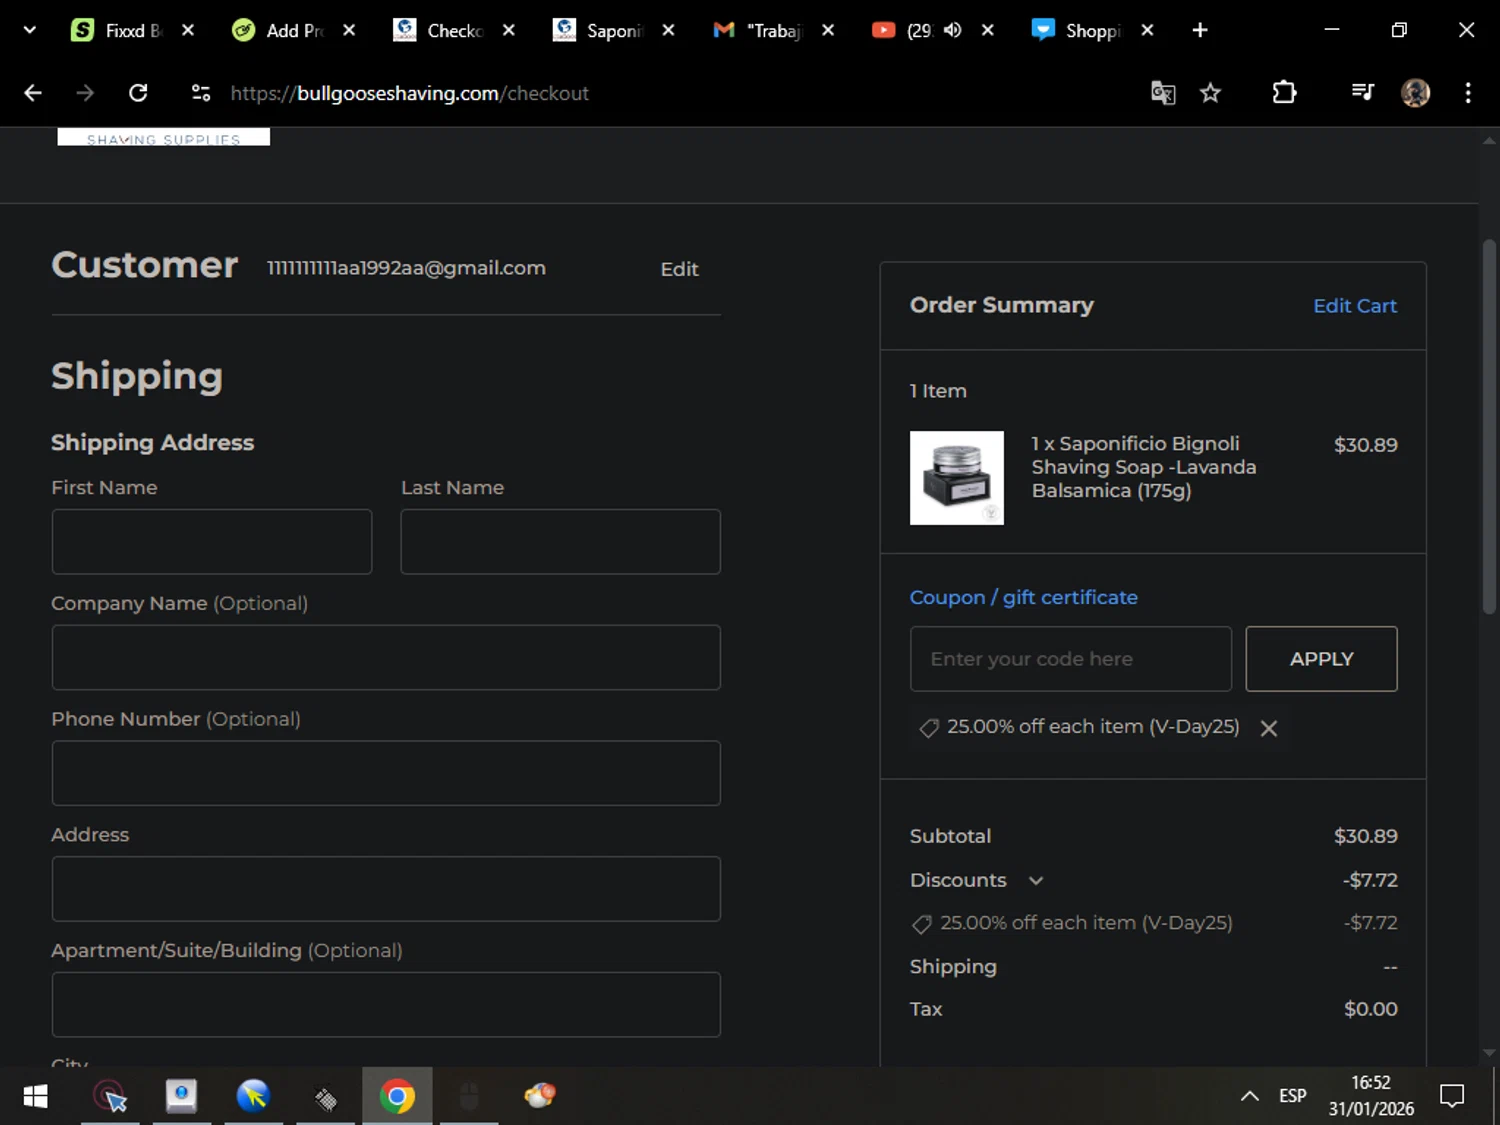
Task: Click the Apartment/Suite/Building field
Action: pos(386,1004)
